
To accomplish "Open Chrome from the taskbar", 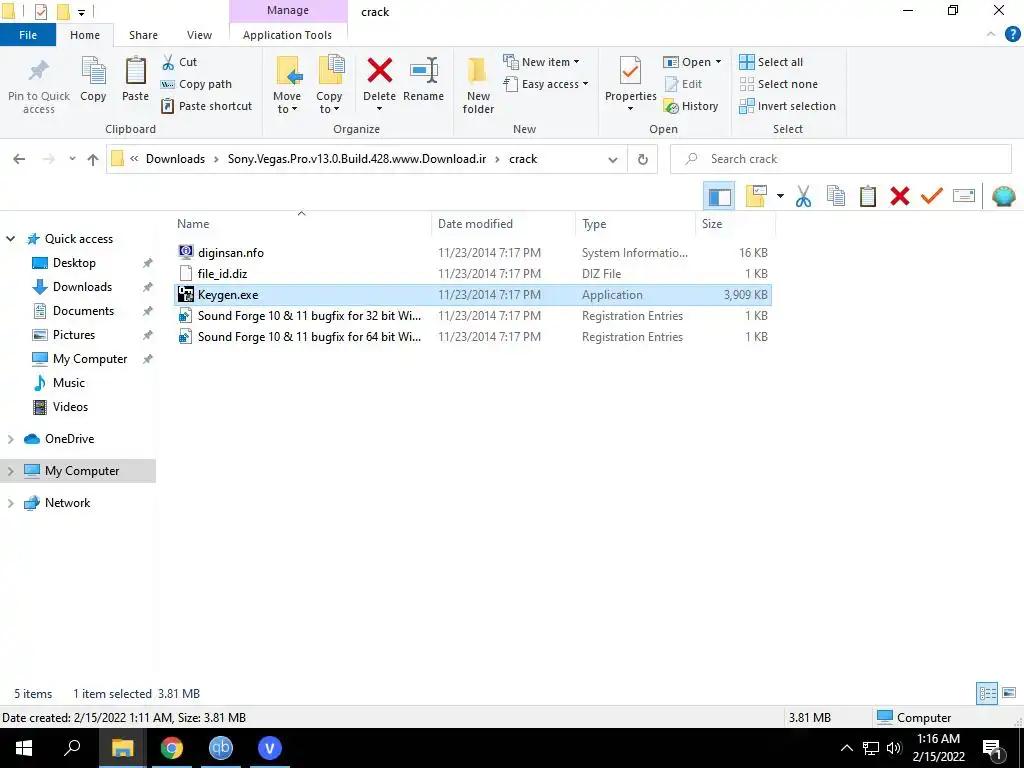I will coord(172,748).
